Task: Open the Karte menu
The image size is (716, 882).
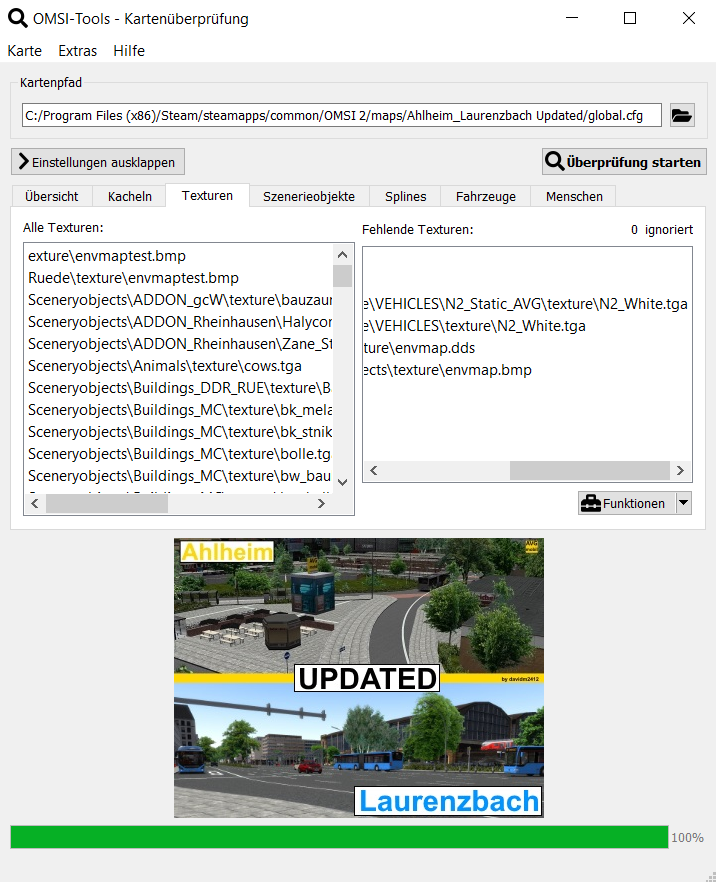Action: 24,51
